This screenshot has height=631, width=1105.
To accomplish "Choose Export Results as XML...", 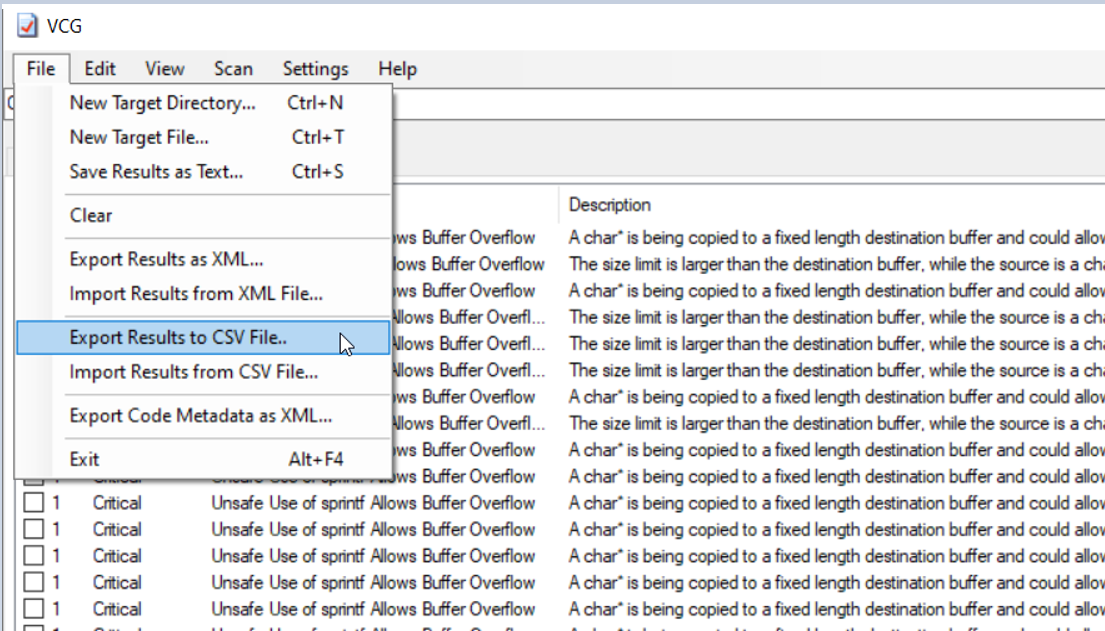I will (x=203, y=259).
